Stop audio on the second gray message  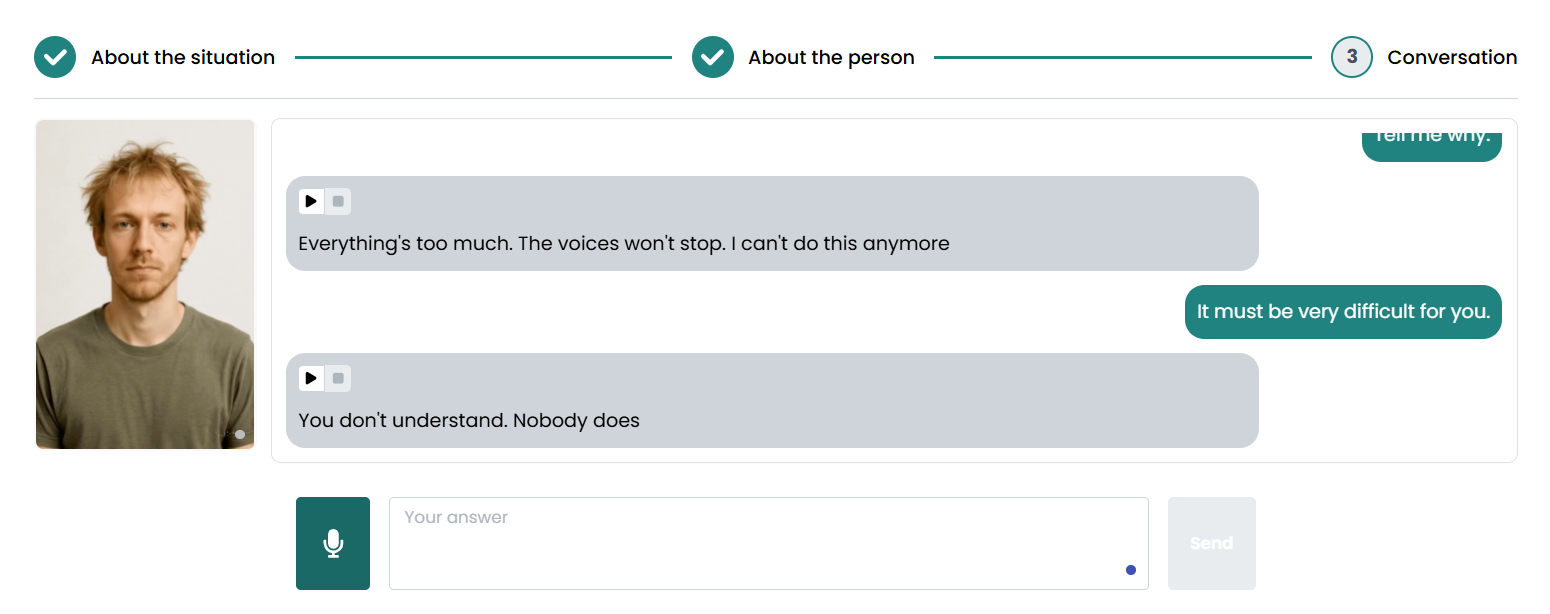pyautogui.click(x=337, y=378)
